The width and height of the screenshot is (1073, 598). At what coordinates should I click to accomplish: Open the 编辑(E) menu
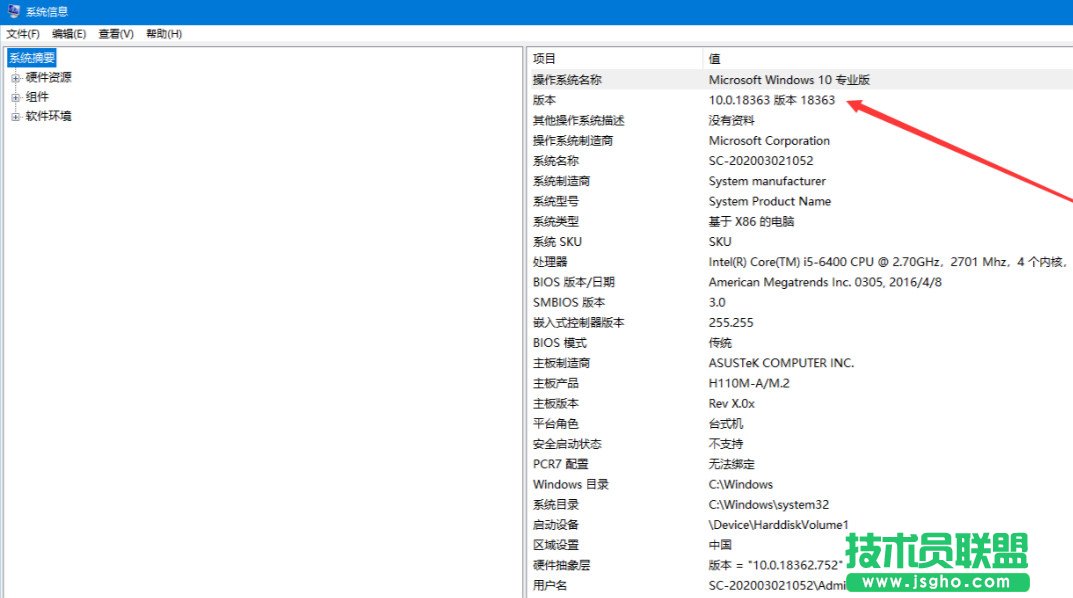click(68, 33)
